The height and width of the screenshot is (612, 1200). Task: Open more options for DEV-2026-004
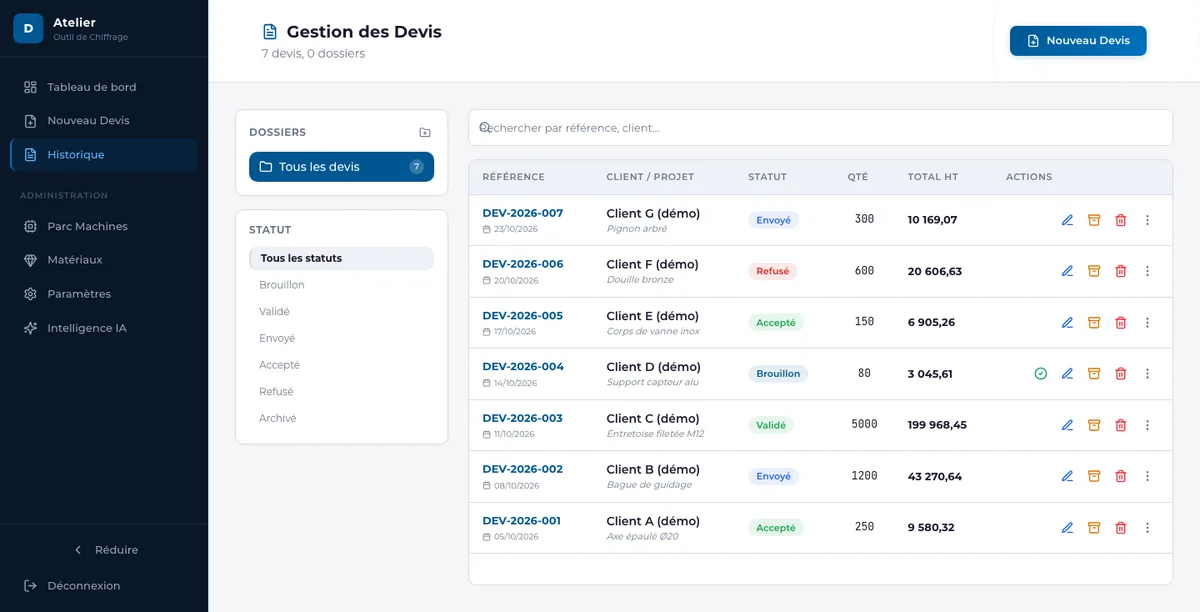tap(1147, 373)
